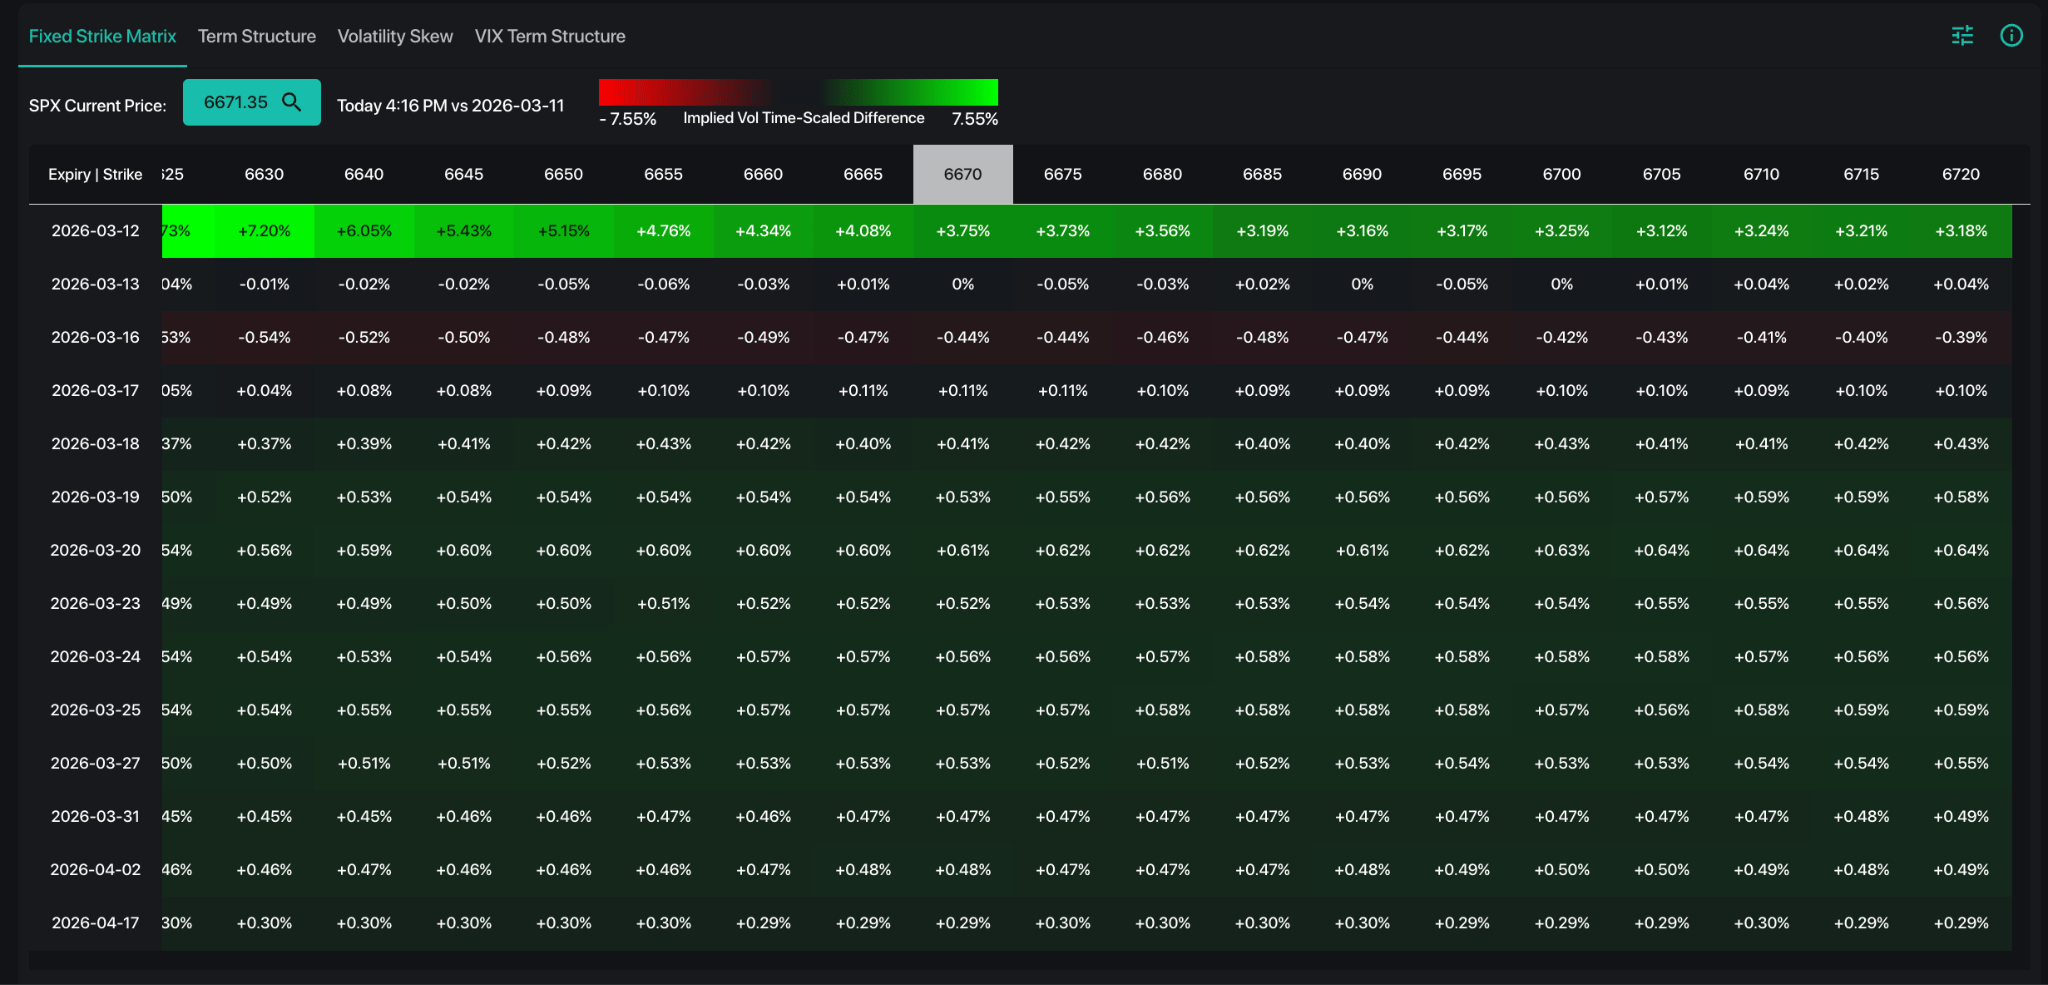The height and width of the screenshot is (985, 2048).
Task: Click the SPX price 6671.35 button
Action: point(236,102)
